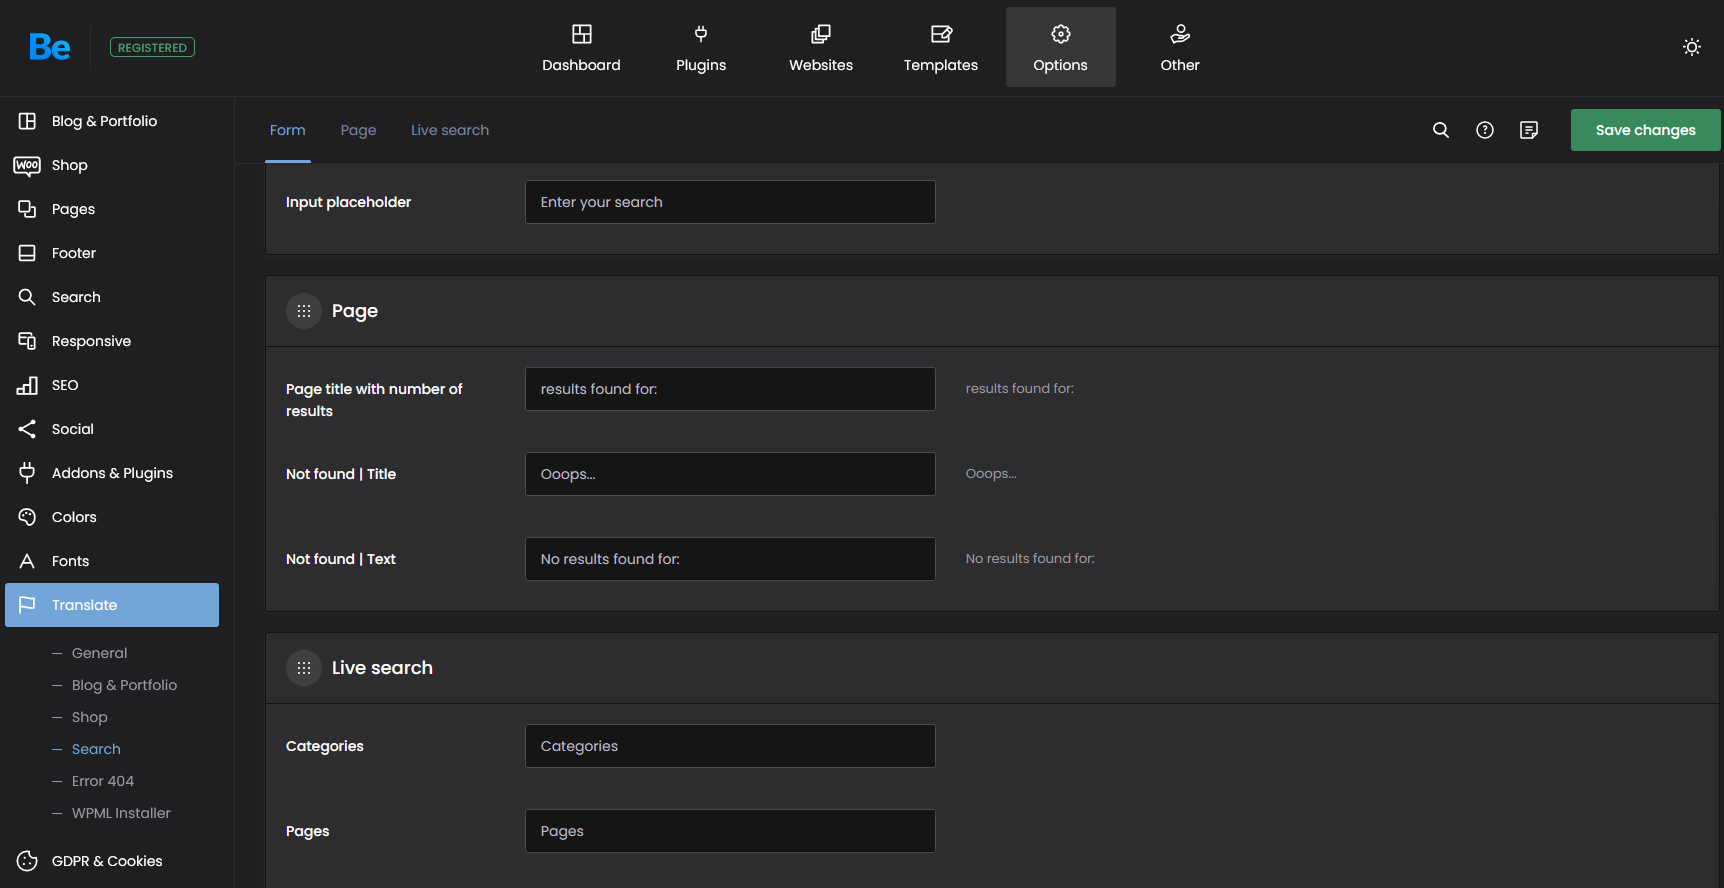Open General under Translate
Image resolution: width=1724 pixels, height=888 pixels.
click(x=99, y=653)
